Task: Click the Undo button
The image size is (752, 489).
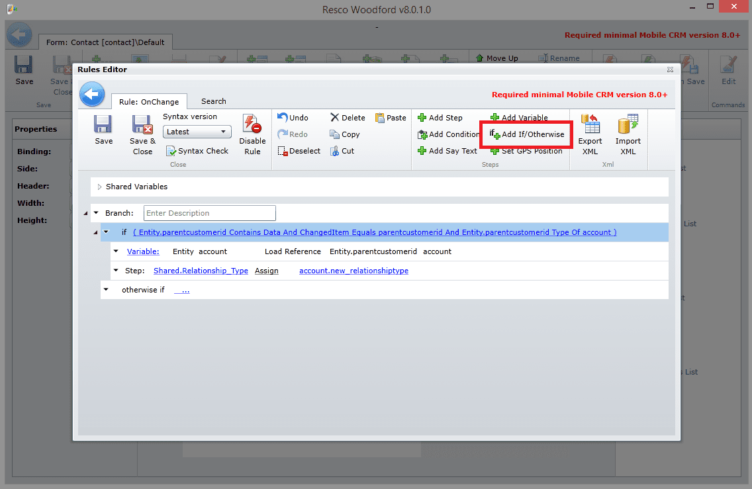Action: pyautogui.click(x=292, y=118)
